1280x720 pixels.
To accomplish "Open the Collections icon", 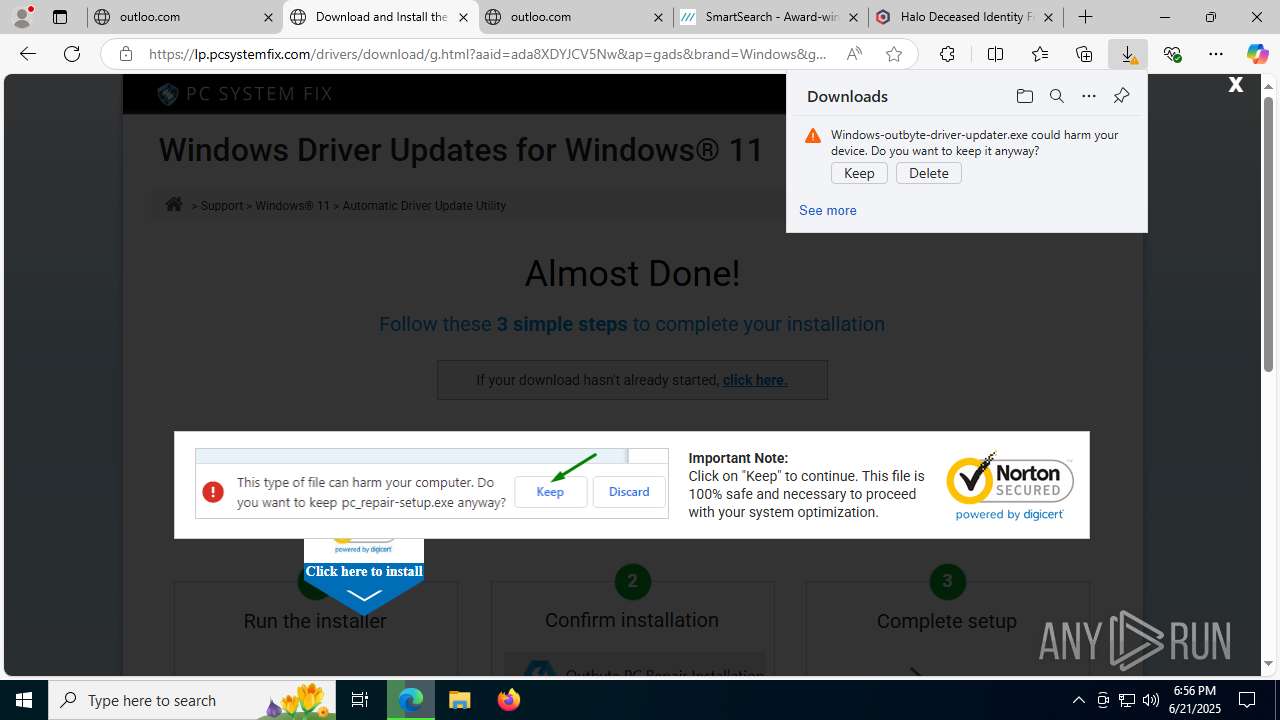I will click(1084, 54).
